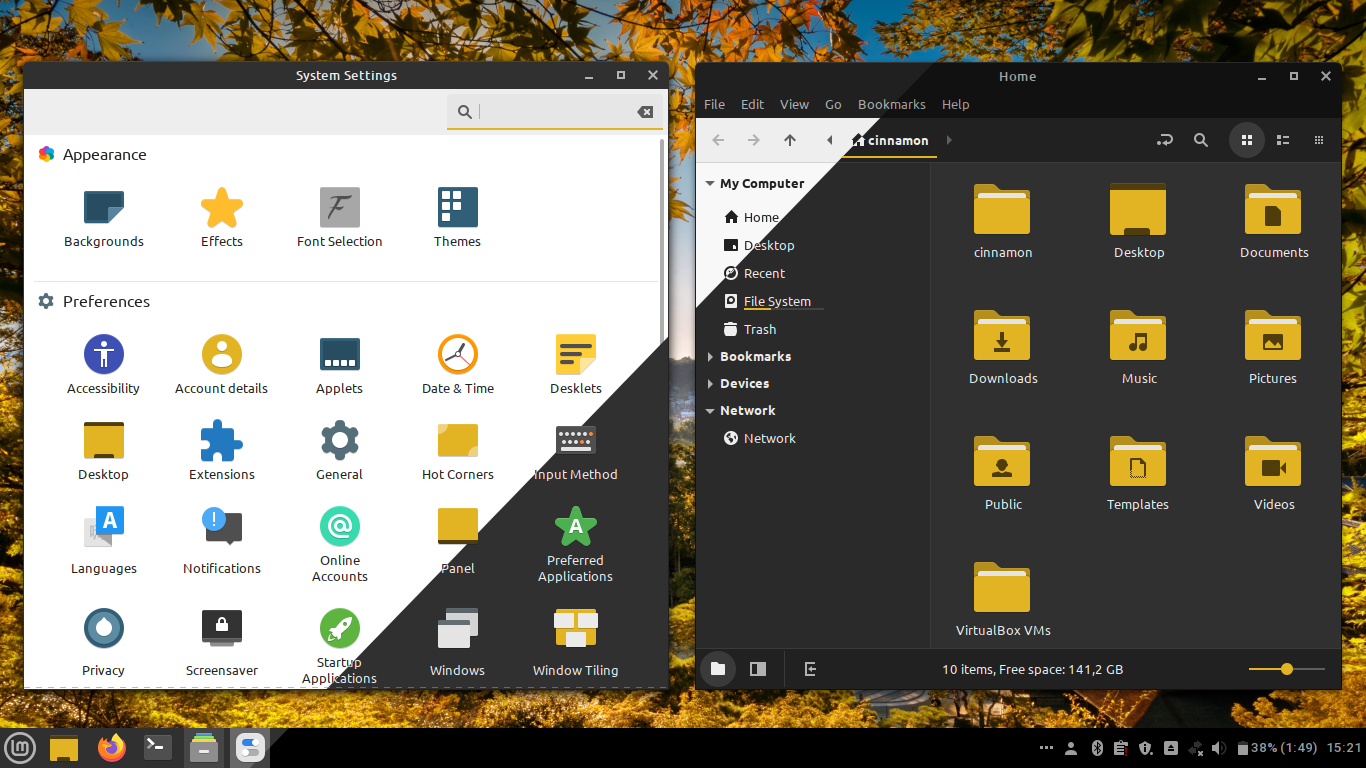Open Window Tiling settings
This screenshot has height=768, width=1366.
pos(576,643)
